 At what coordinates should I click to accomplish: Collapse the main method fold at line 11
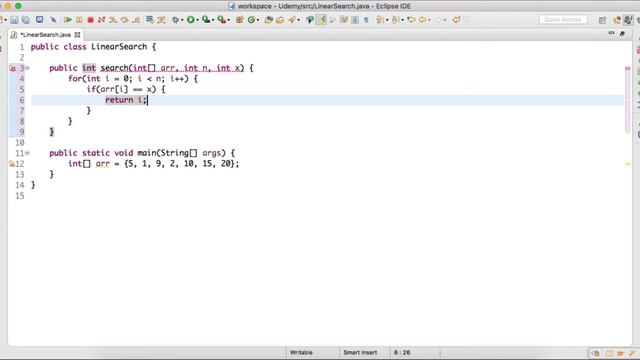27,153
